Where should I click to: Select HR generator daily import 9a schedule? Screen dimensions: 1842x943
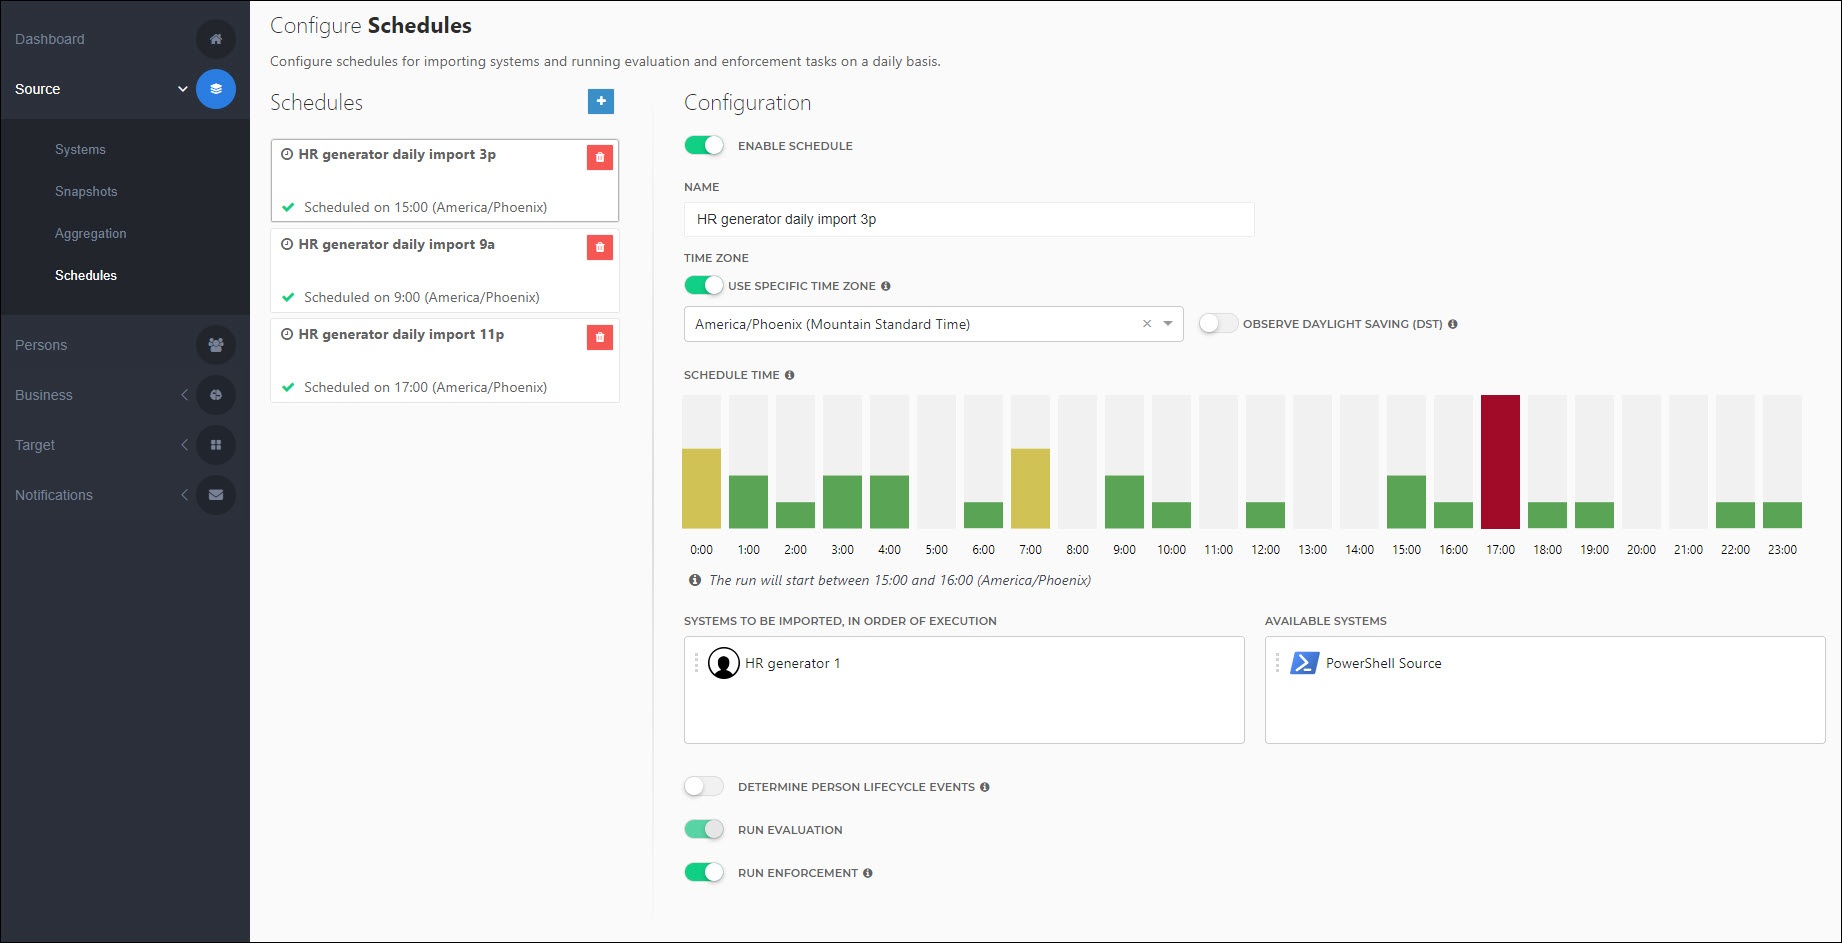point(445,270)
